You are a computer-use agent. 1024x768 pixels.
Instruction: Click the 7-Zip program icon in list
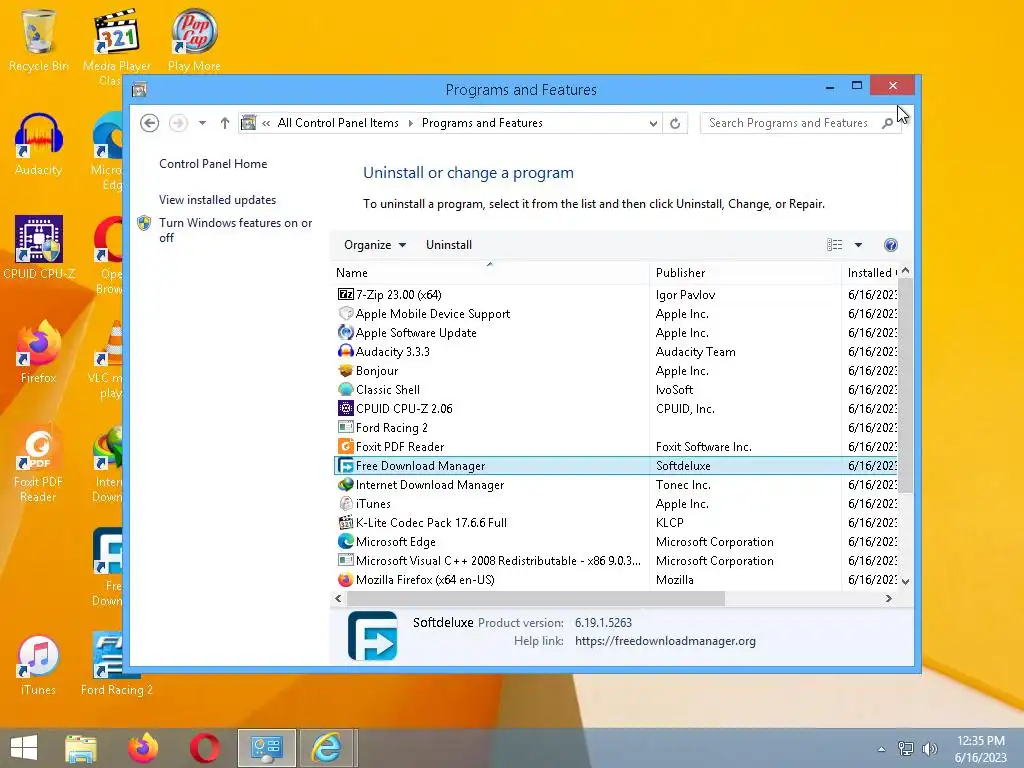[x=345, y=295]
